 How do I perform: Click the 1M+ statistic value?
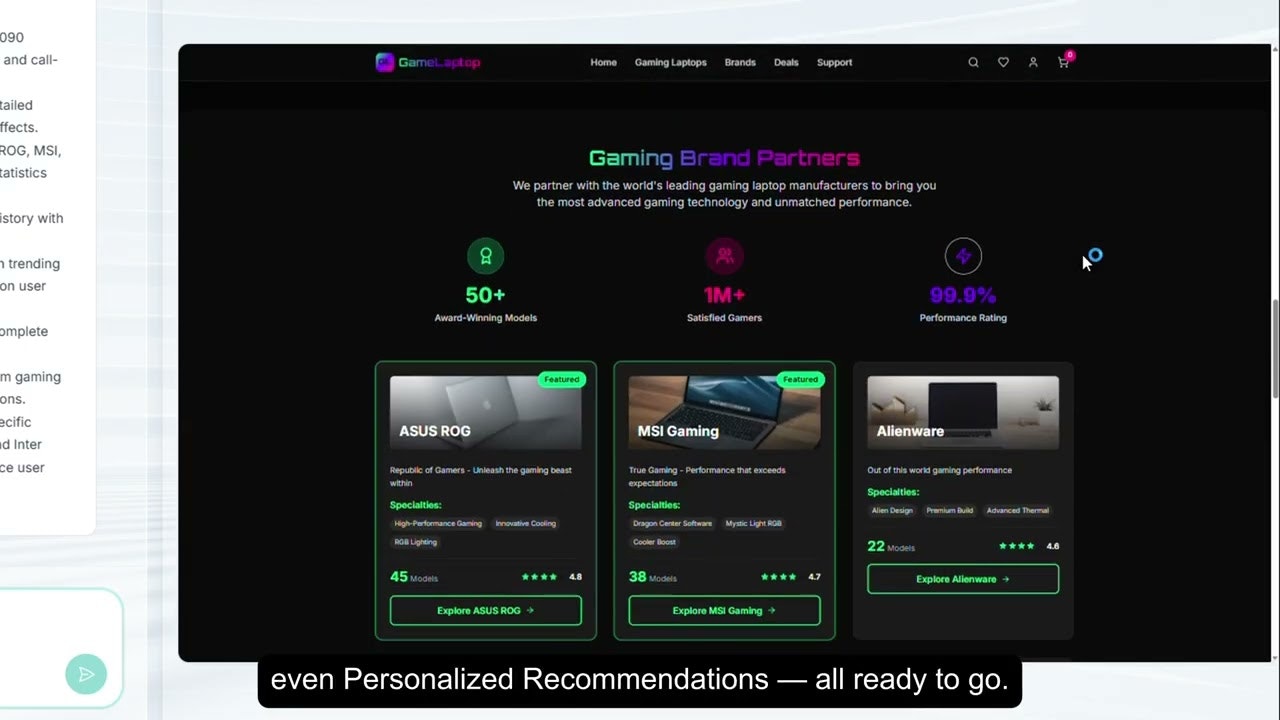coord(725,296)
